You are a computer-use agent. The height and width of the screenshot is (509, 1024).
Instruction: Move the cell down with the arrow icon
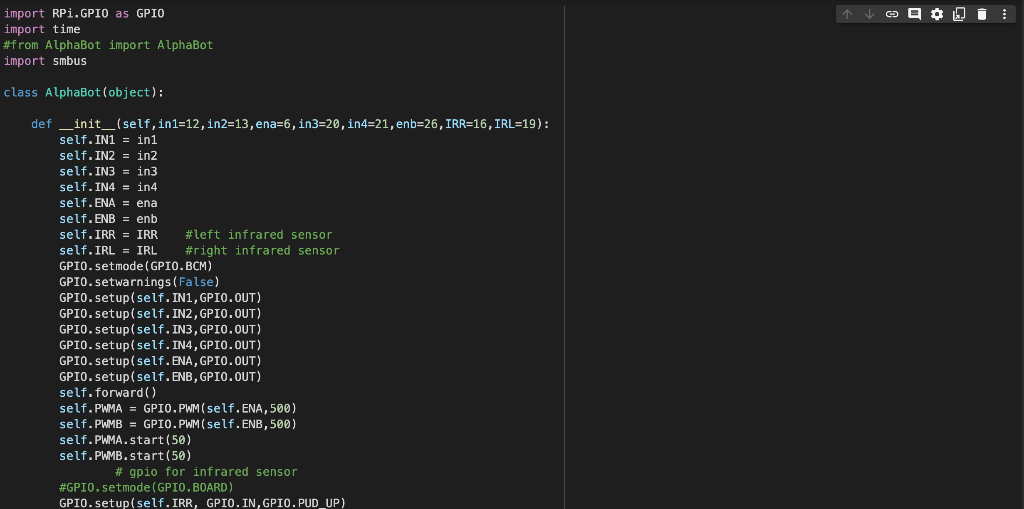(869, 14)
